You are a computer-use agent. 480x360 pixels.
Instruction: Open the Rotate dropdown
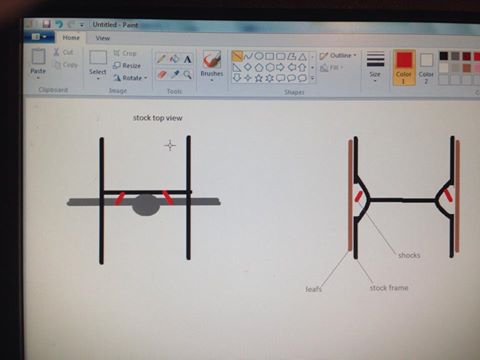point(130,78)
